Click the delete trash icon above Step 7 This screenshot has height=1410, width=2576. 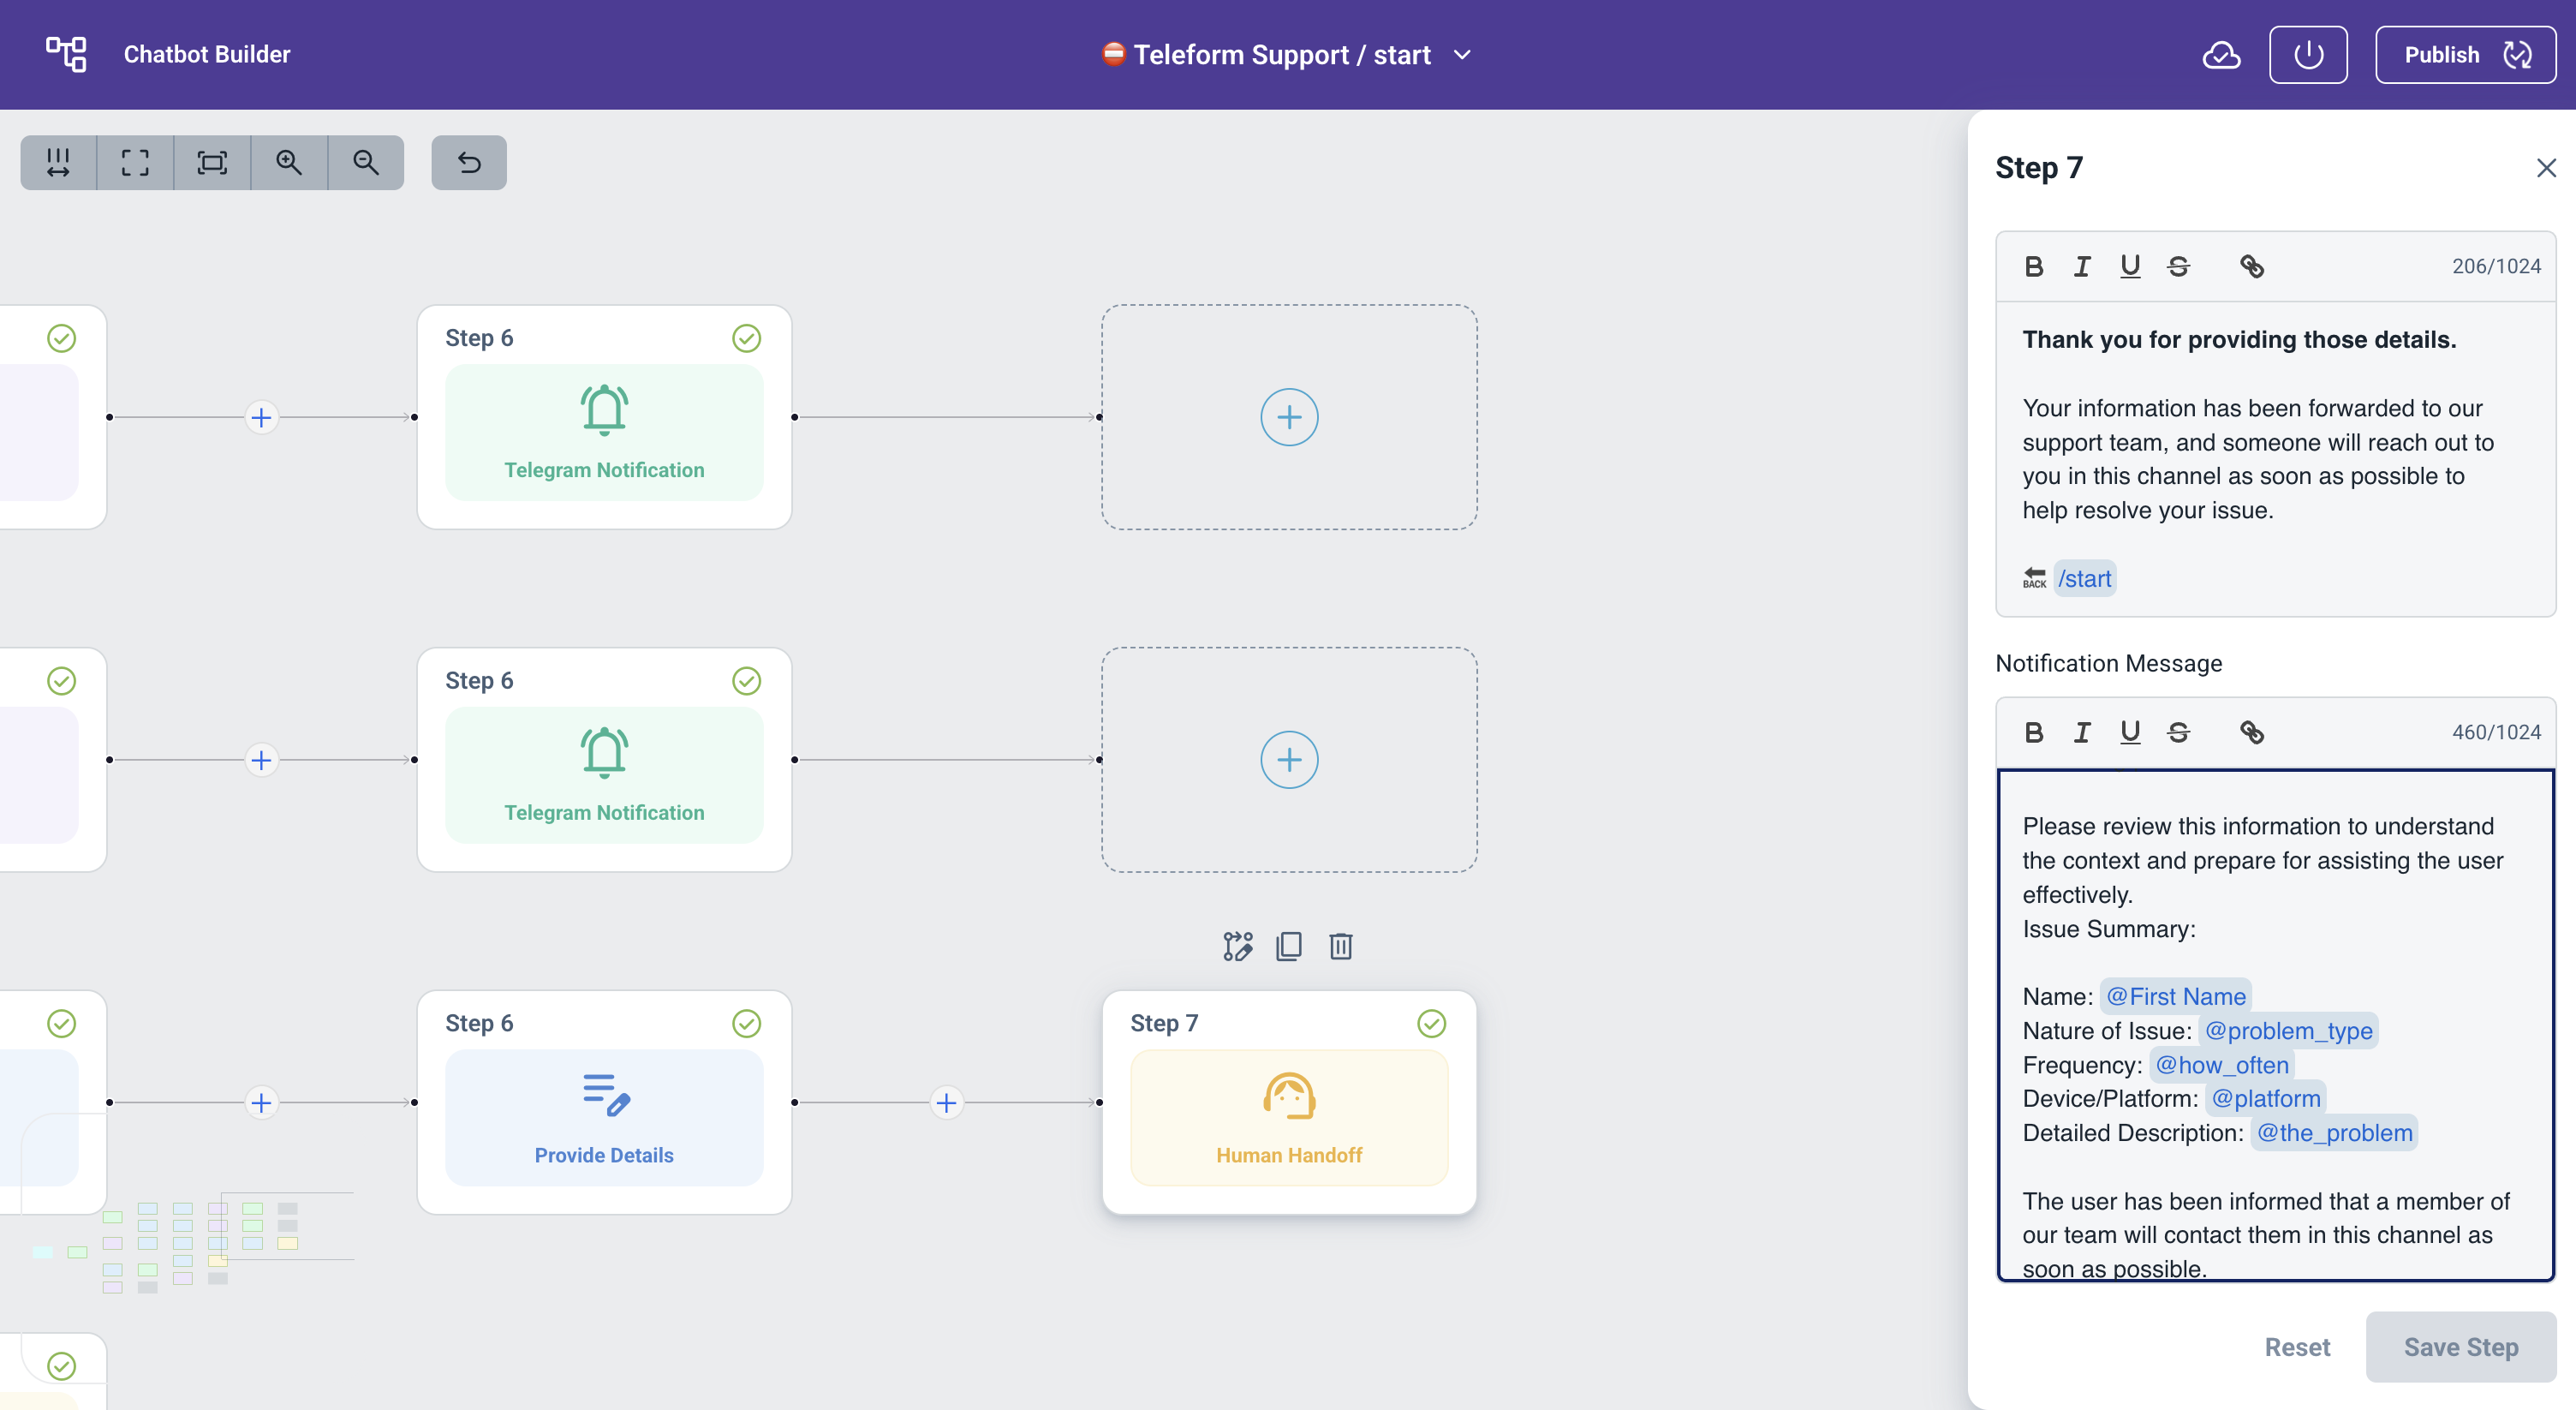tap(1341, 946)
